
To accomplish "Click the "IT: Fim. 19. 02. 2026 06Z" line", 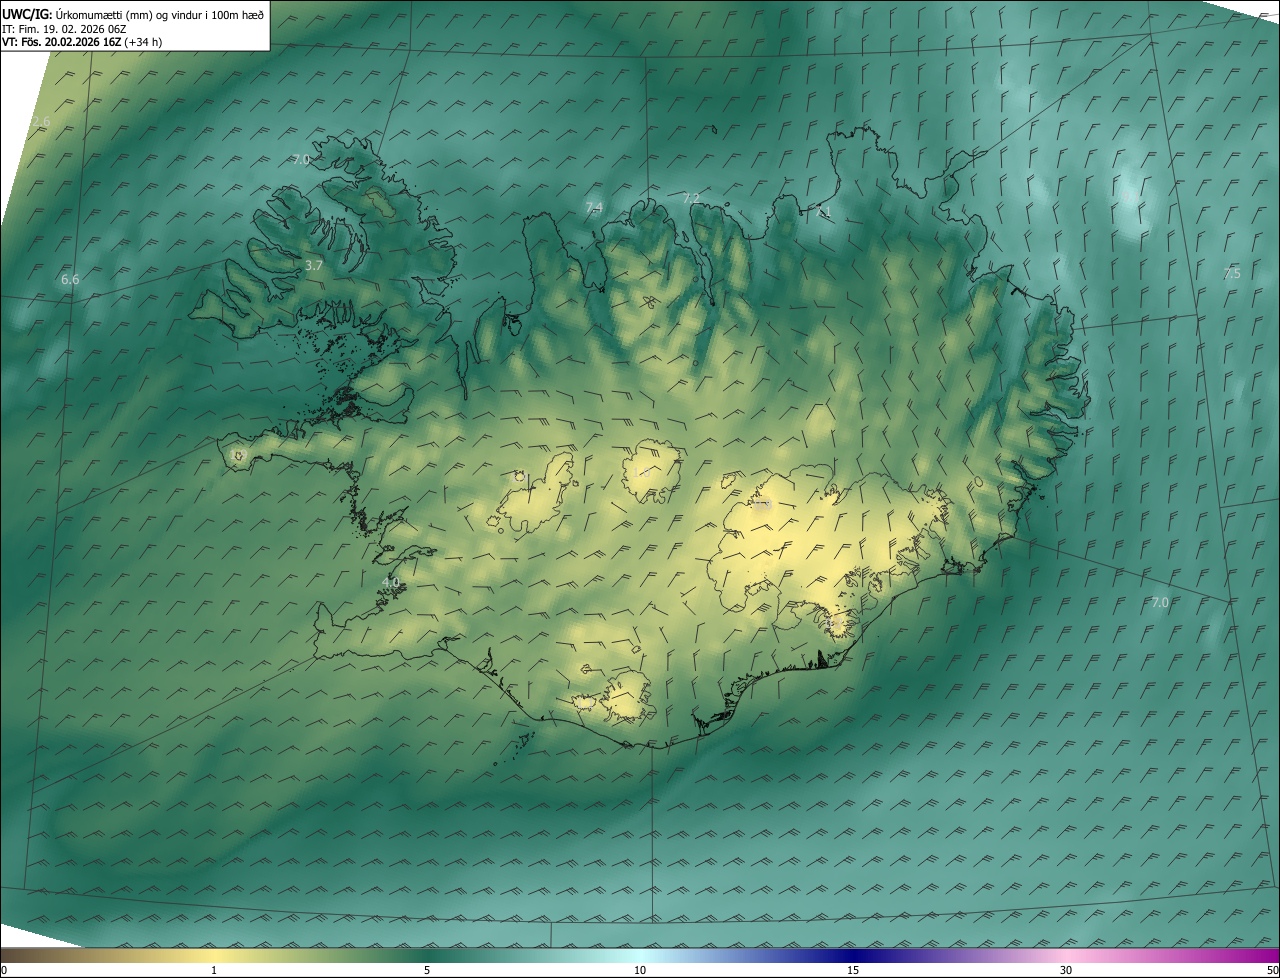I will click(x=64, y=29).
